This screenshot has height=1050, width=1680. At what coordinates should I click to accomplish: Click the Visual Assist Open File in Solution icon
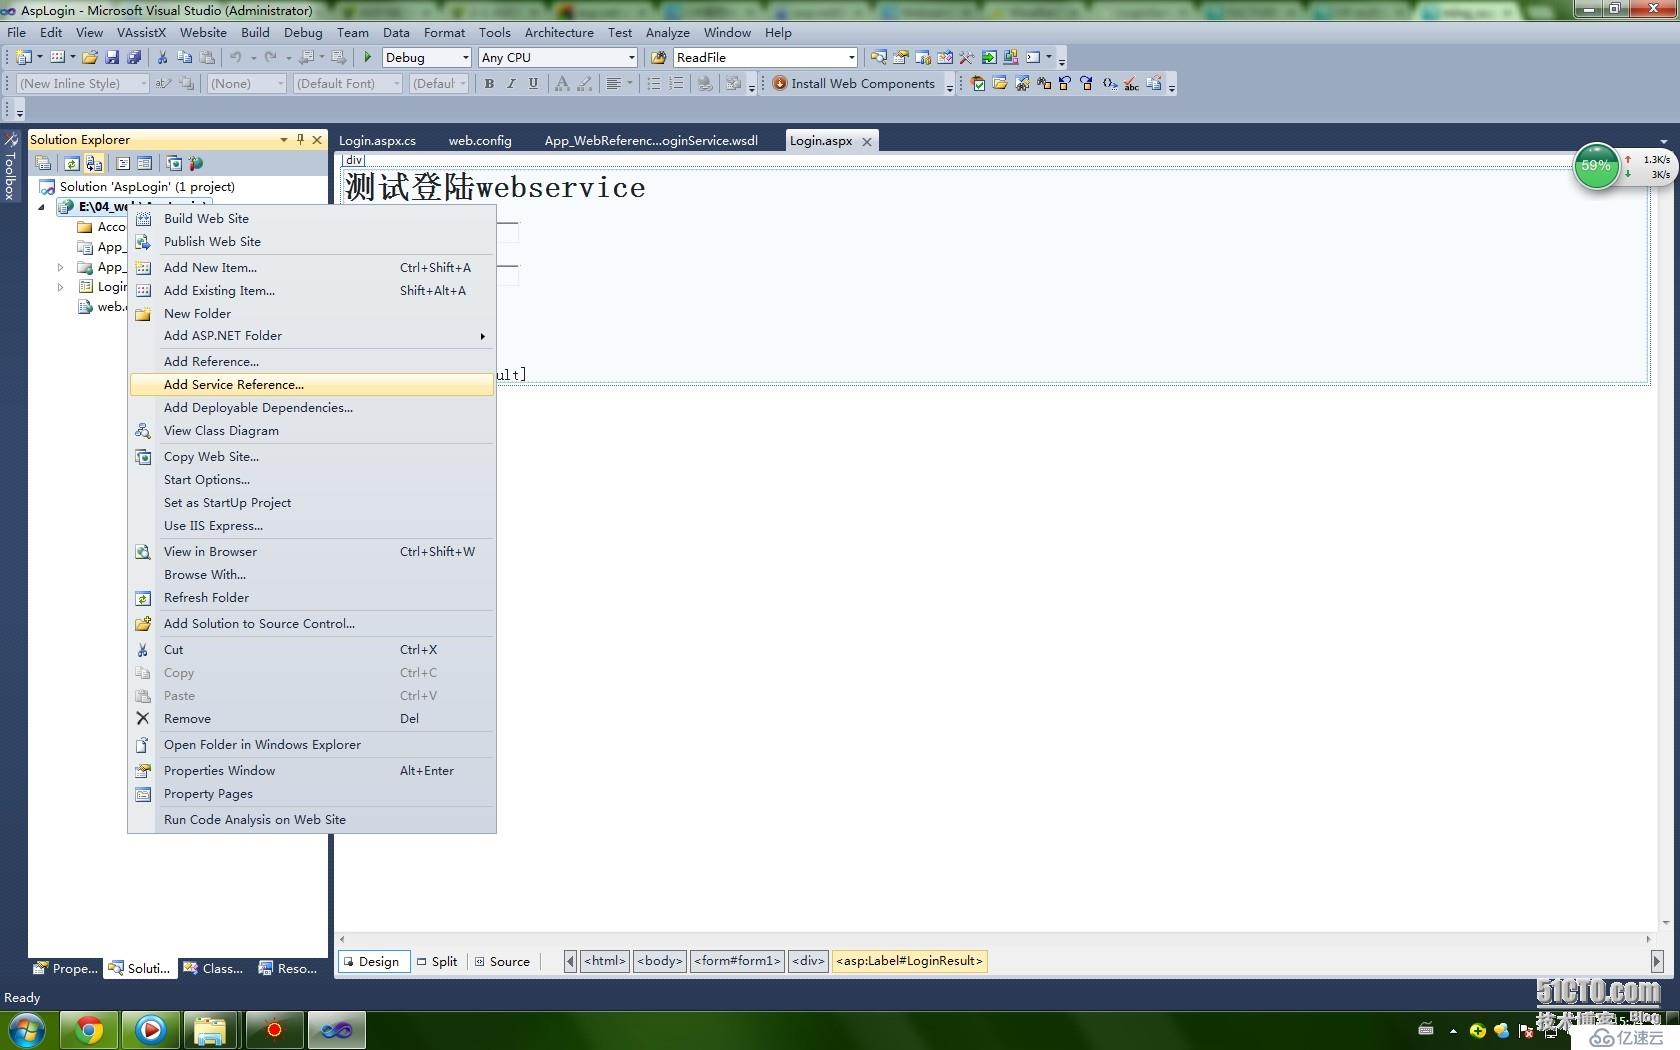click(x=1000, y=84)
